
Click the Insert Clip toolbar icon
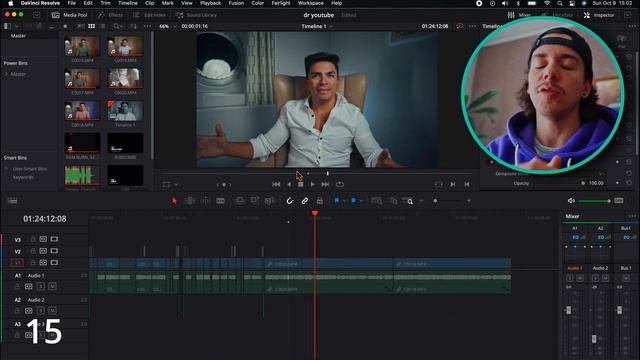240,201
